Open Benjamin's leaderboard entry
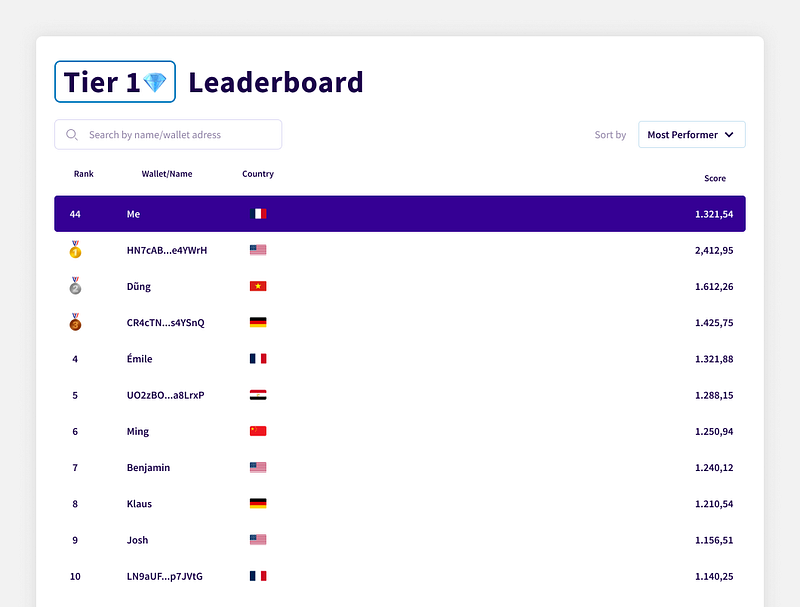Image resolution: width=800 pixels, height=607 pixels. pos(148,468)
